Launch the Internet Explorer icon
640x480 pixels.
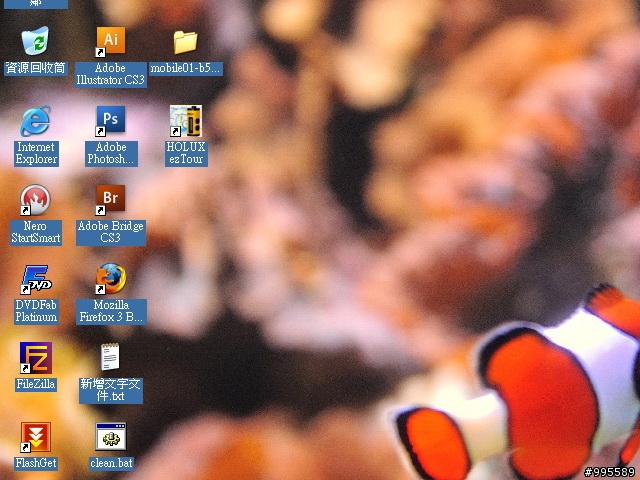(36, 120)
